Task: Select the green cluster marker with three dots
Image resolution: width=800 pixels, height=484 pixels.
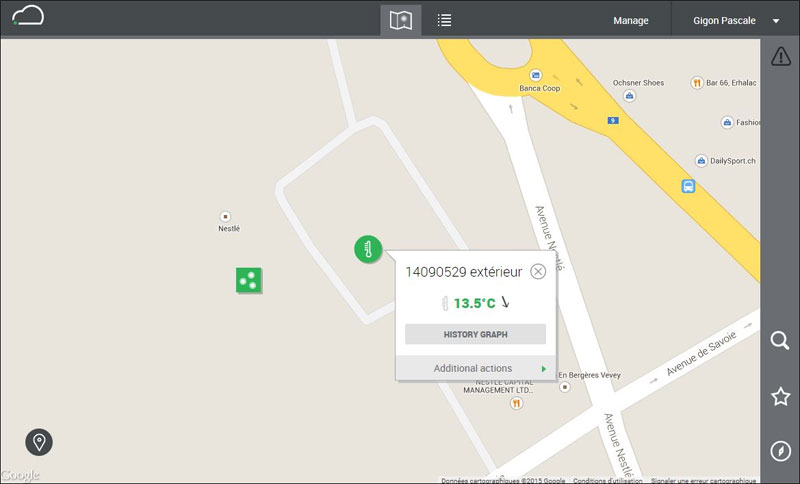Action: (x=248, y=280)
